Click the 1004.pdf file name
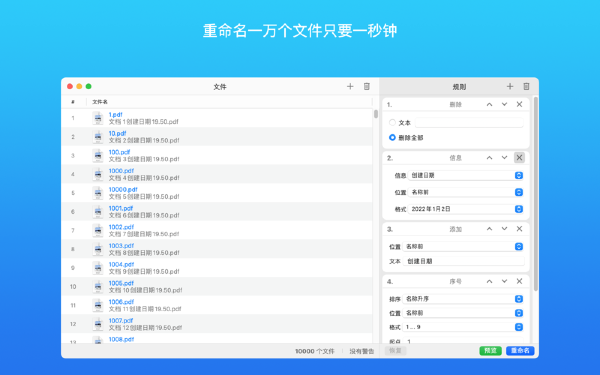Viewport: 600px width, 375px height. pos(121,264)
